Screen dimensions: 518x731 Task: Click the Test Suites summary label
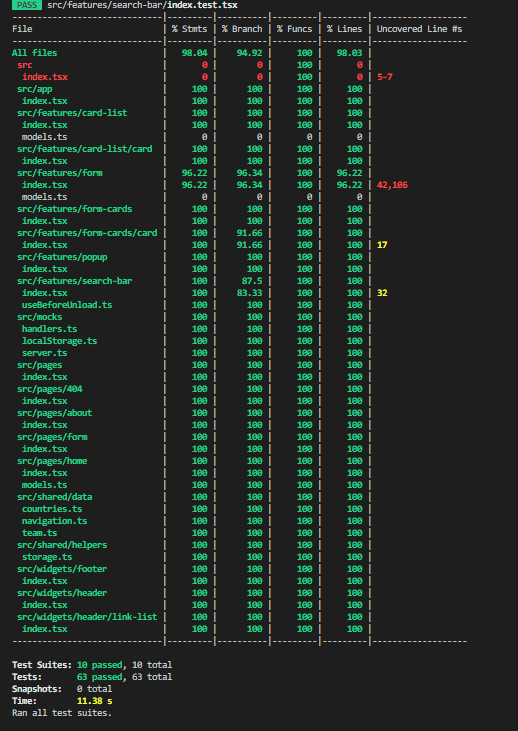point(42,665)
